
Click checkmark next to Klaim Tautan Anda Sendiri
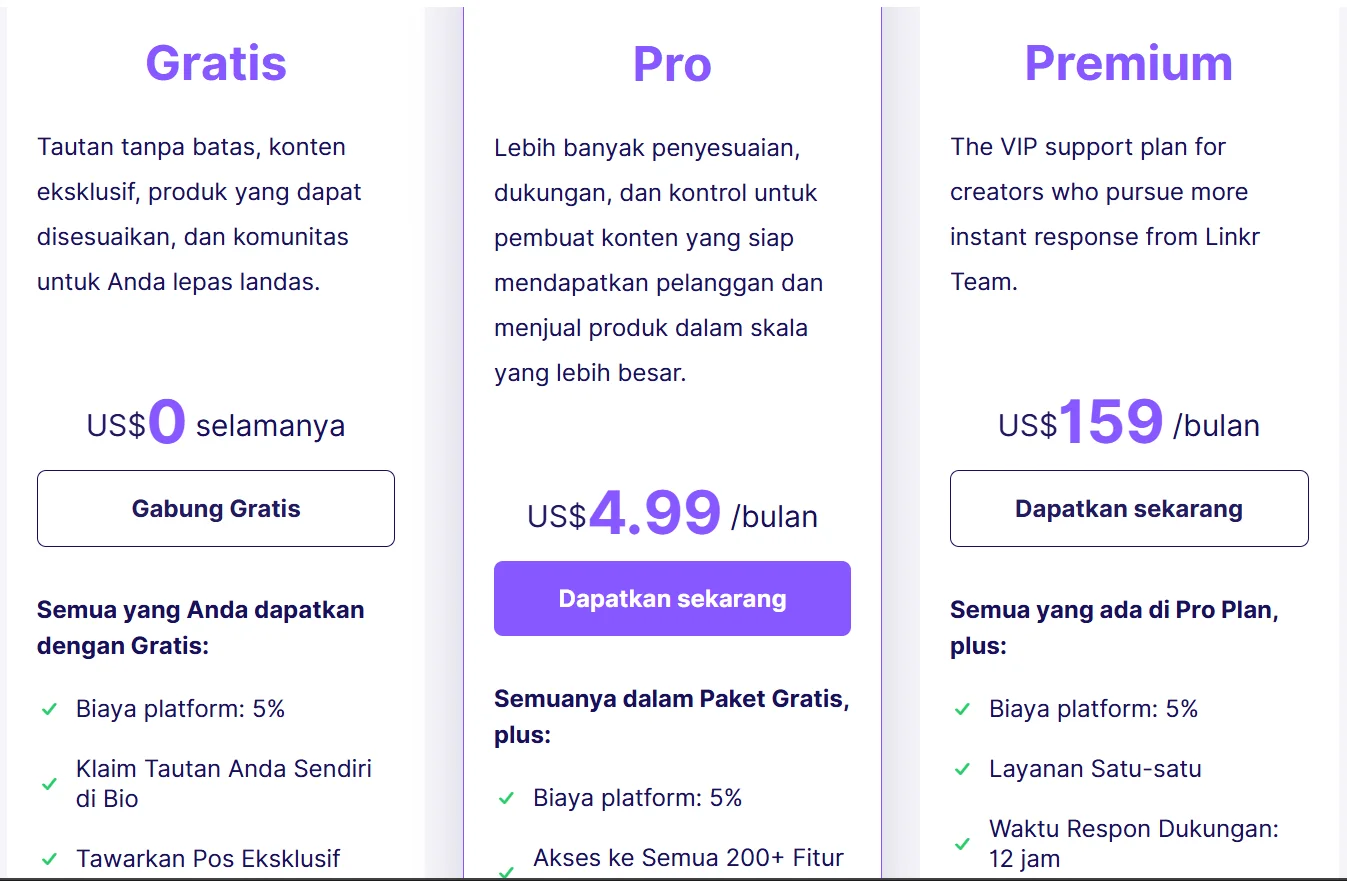point(49,784)
